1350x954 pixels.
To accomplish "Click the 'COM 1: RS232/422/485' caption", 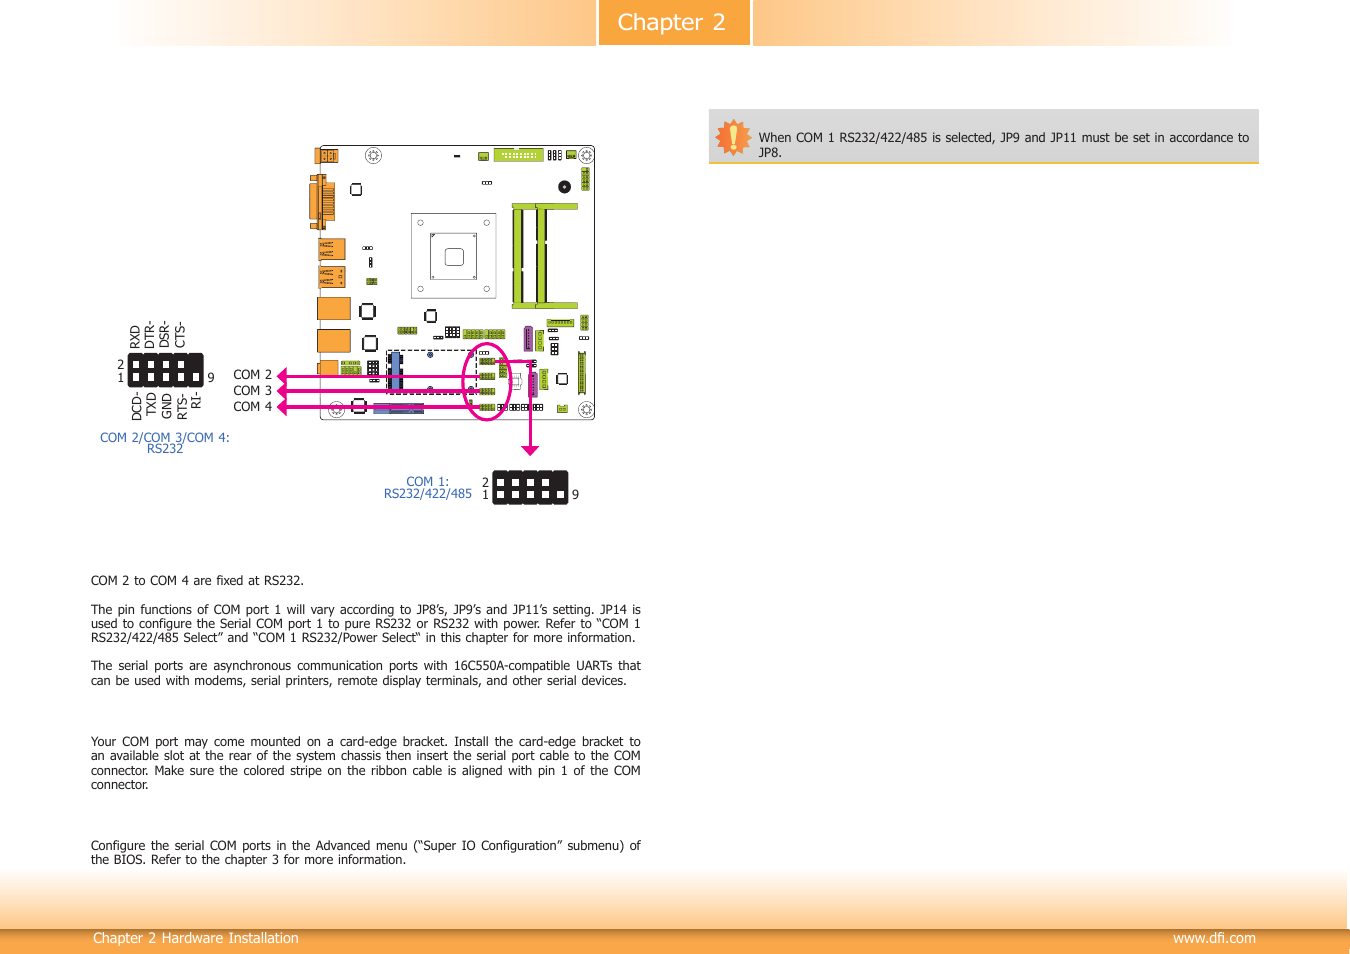I will point(428,488).
